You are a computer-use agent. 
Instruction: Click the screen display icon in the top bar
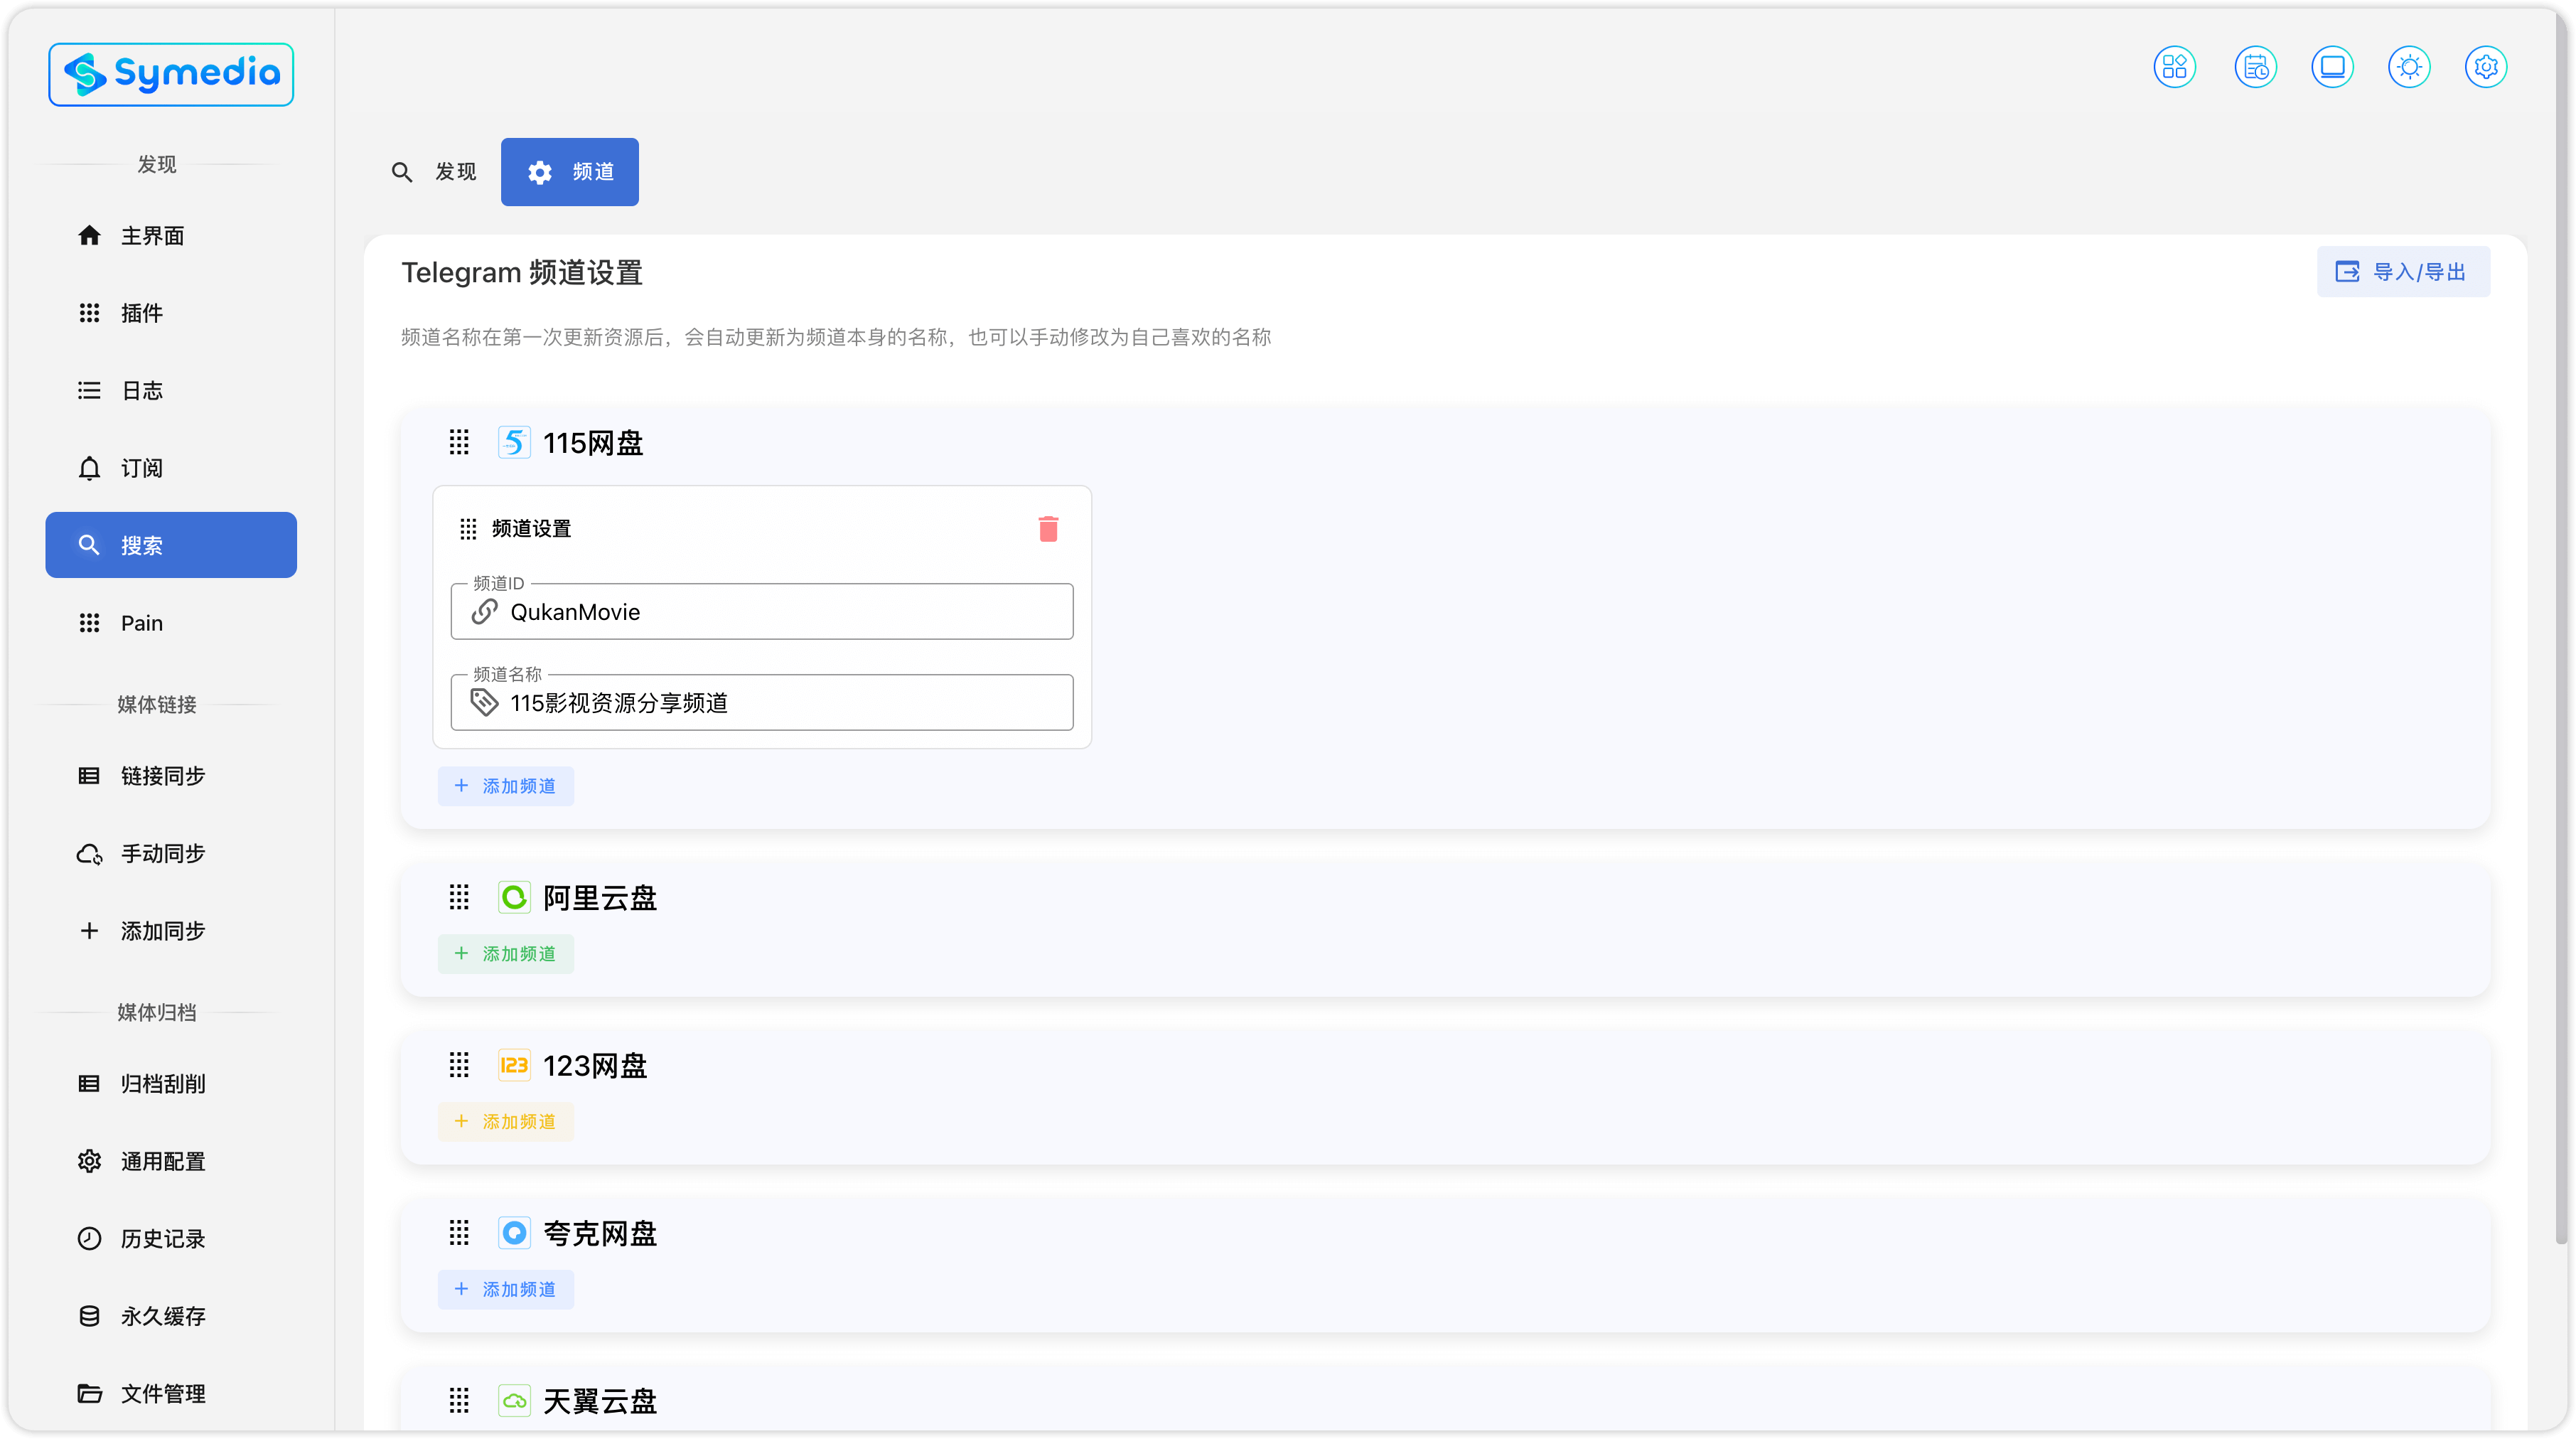(2332, 67)
